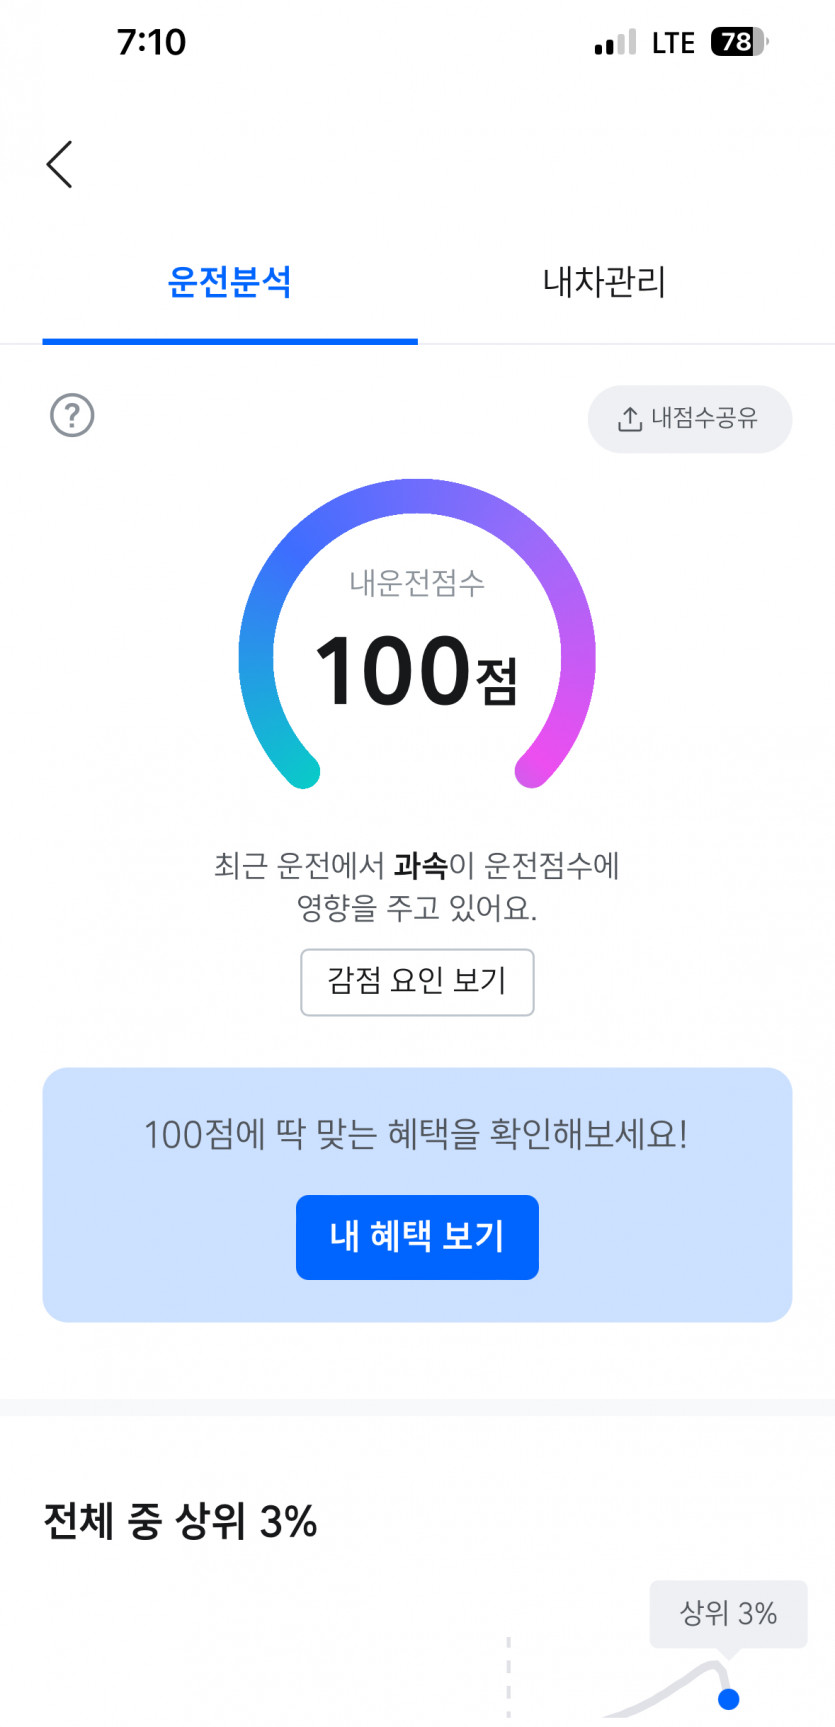Tap the 내운전점수 label in gauge

416,582
